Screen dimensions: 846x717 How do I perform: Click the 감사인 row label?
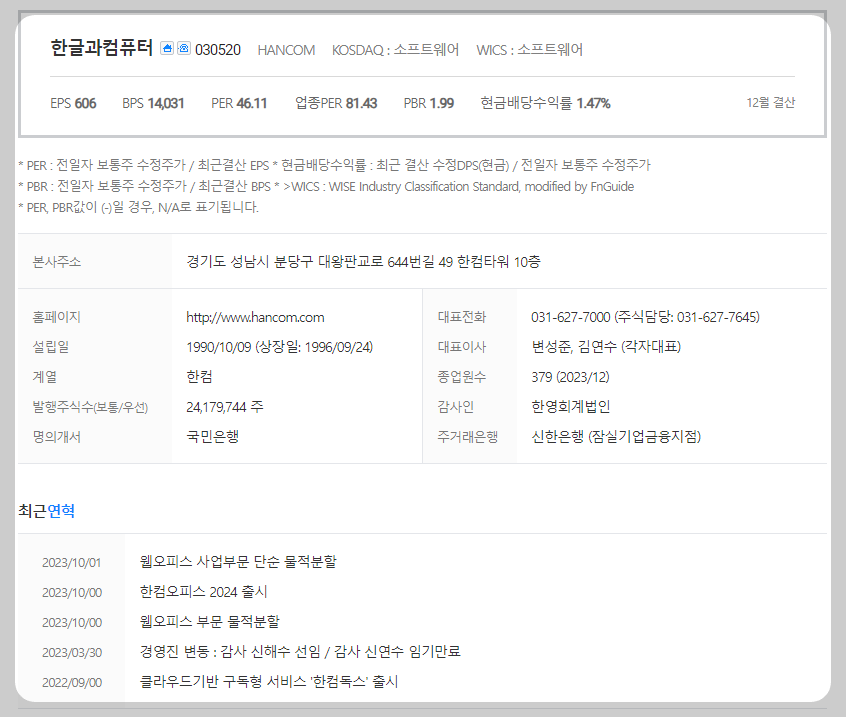click(x=456, y=407)
